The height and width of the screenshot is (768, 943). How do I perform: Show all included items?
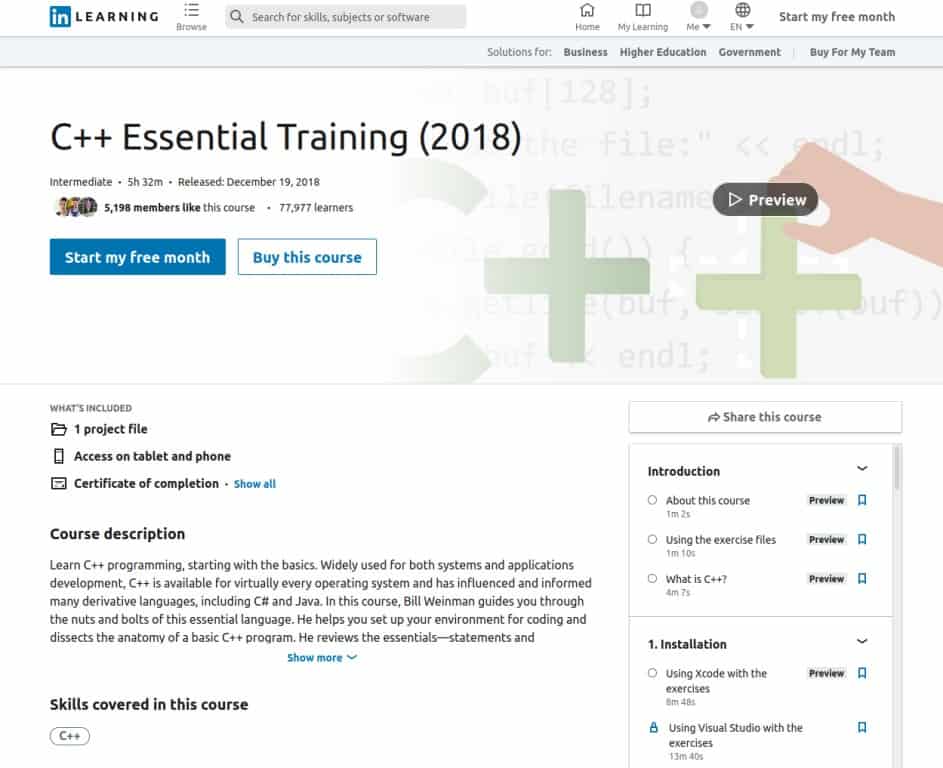point(255,484)
